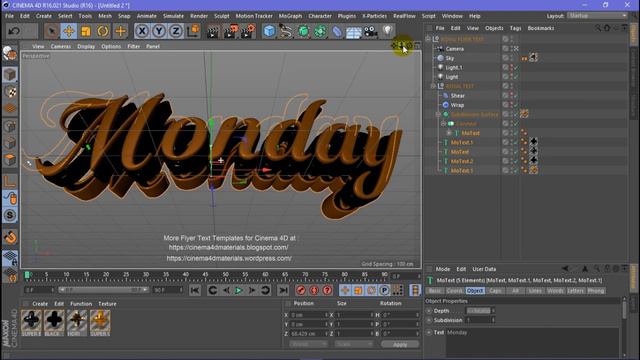The width and height of the screenshot is (640, 360).
Task: Go to end of animation
Action: [x=283, y=291]
